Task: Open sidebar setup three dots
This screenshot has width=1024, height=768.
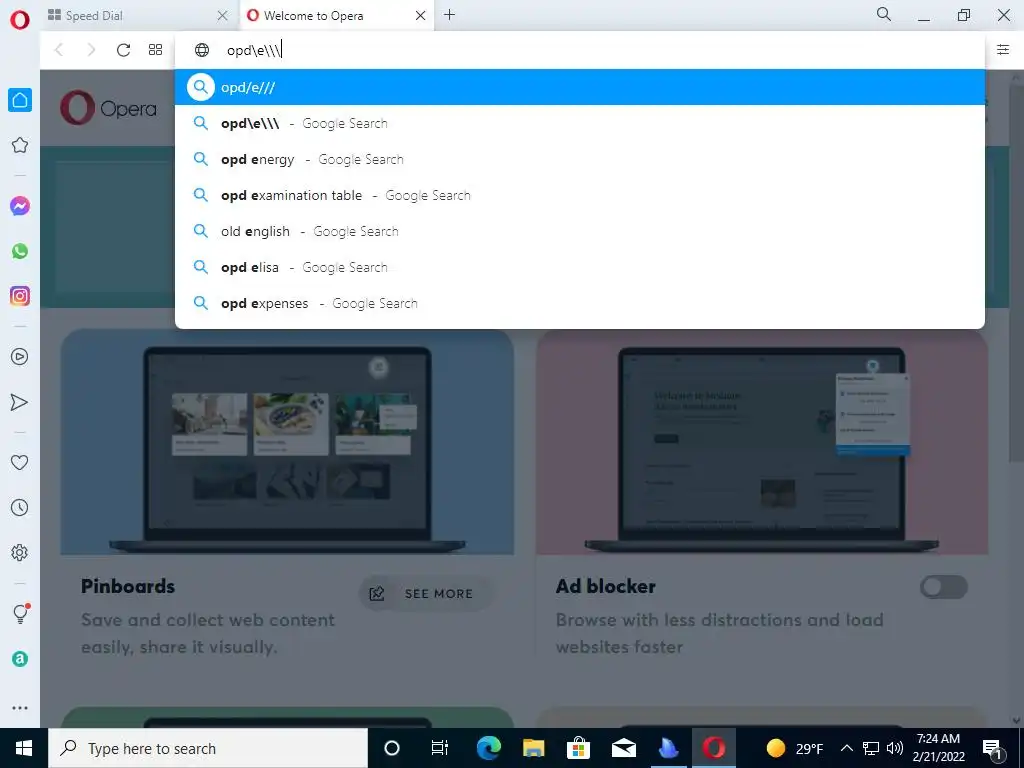Action: coord(20,708)
